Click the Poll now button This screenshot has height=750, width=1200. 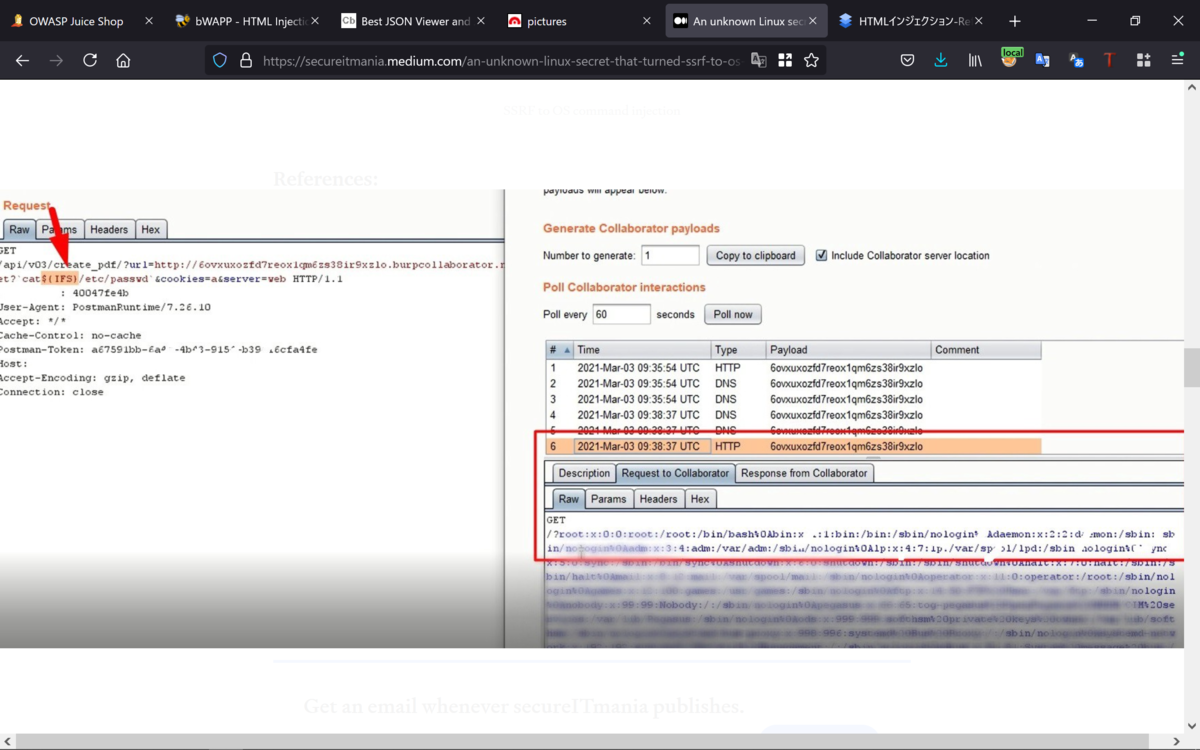point(733,314)
